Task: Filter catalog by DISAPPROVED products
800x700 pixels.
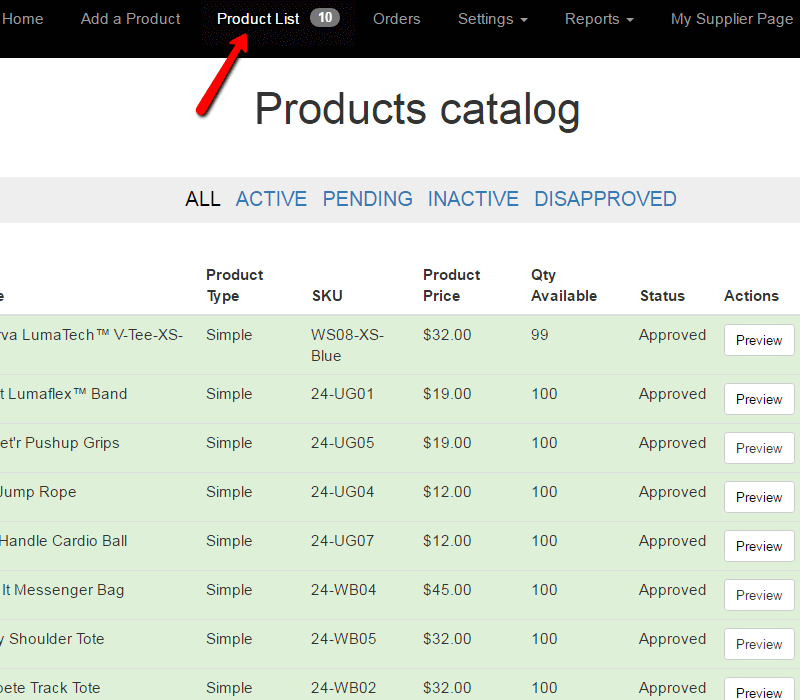Action: [605, 199]
